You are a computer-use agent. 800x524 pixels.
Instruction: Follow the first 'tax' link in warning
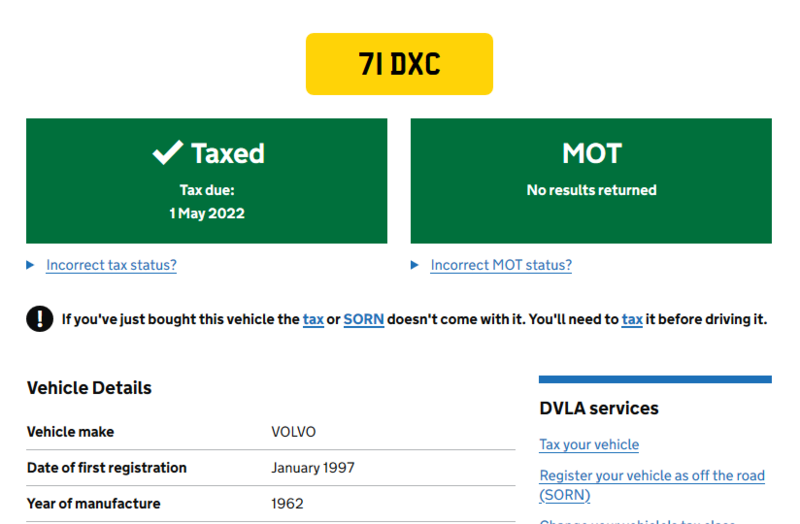click(x=313, y=319)
